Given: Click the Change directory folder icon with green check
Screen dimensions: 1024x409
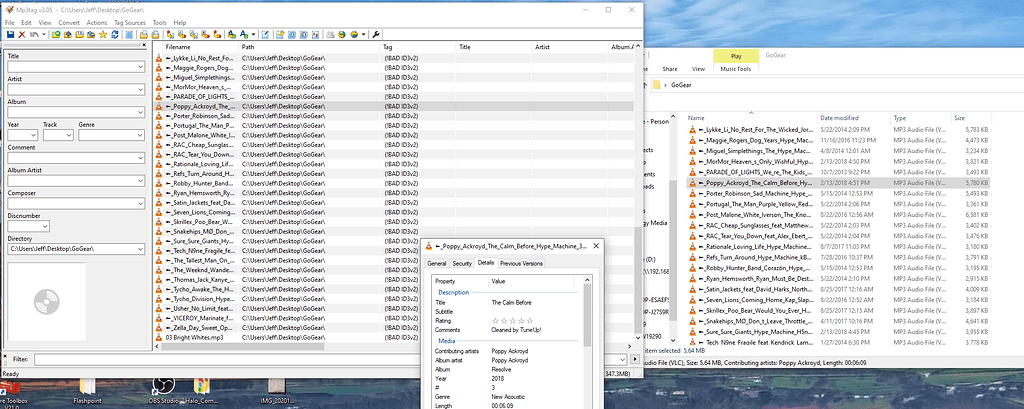Looking at the screenshot, I should [x=56, y=34].
